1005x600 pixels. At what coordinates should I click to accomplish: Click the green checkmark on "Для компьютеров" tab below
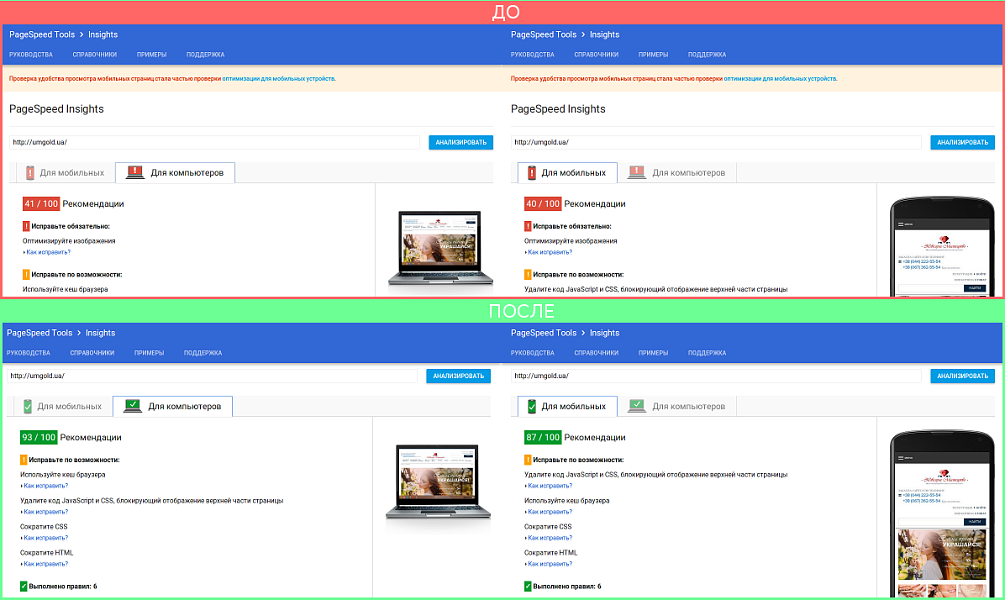point(131,405)
